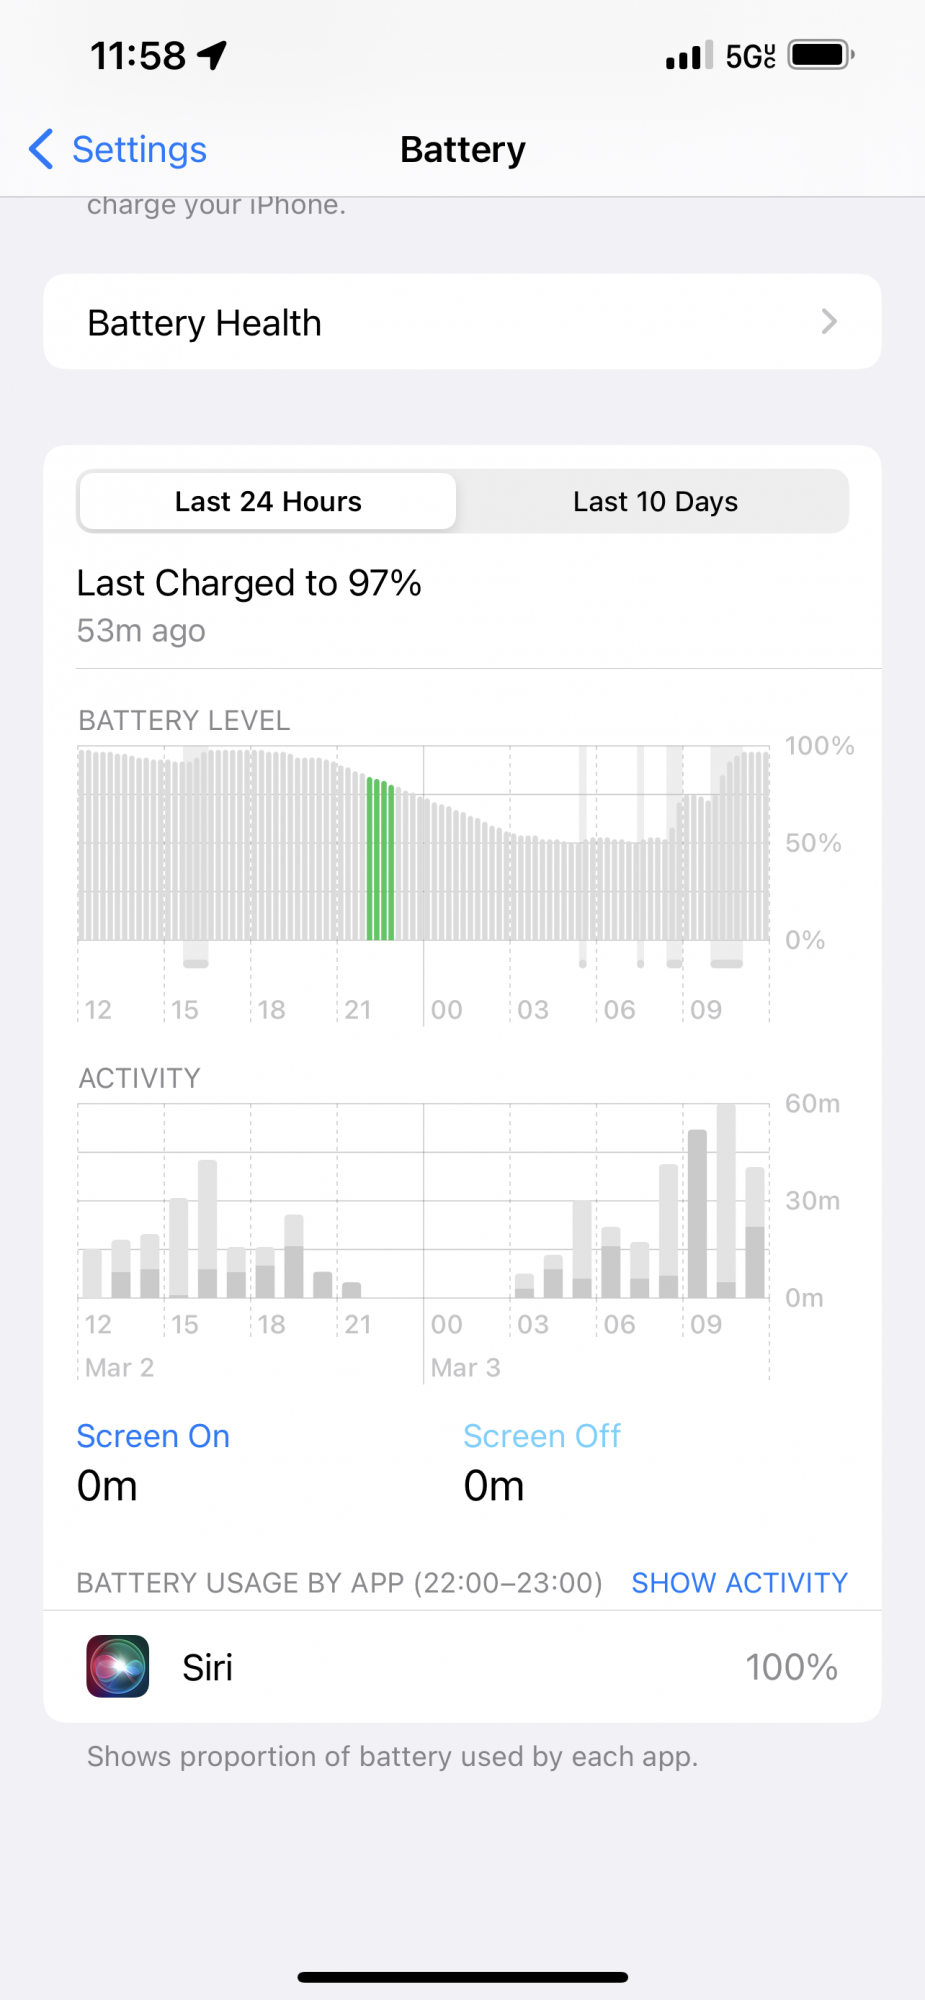Screen dimensions: 925x2000
Task: Open the Battery Health row
Action: coord(462,322)
